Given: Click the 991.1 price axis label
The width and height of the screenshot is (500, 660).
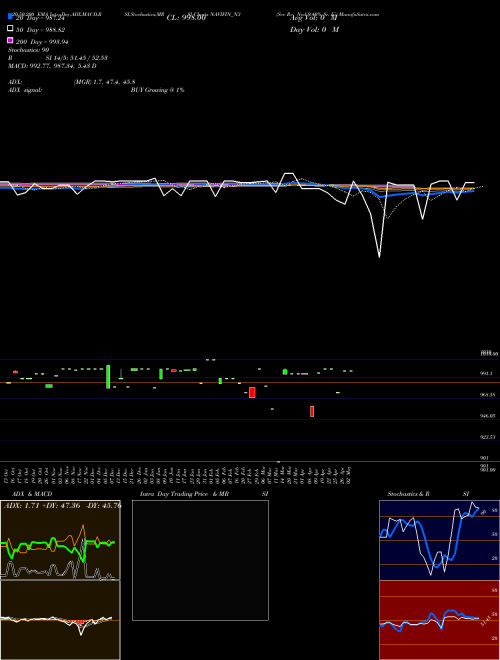Looking at the screenshot, I should point(487,373).
